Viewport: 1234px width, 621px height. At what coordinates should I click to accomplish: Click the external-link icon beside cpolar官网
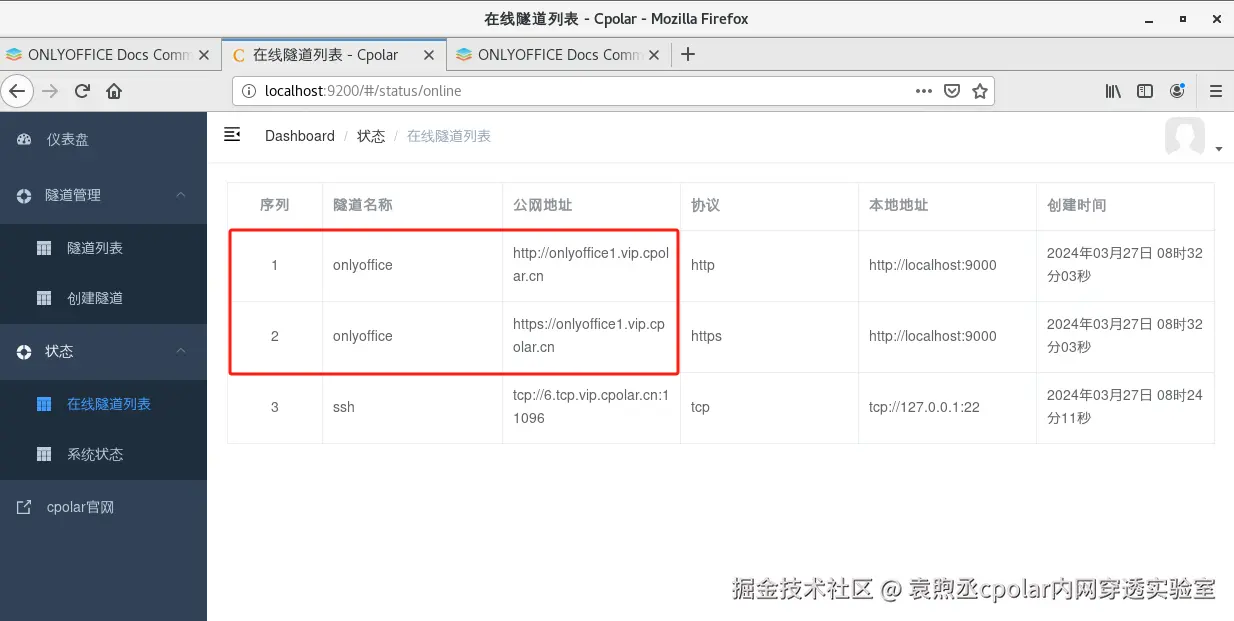pyautogui.click(x=24, y=507)
